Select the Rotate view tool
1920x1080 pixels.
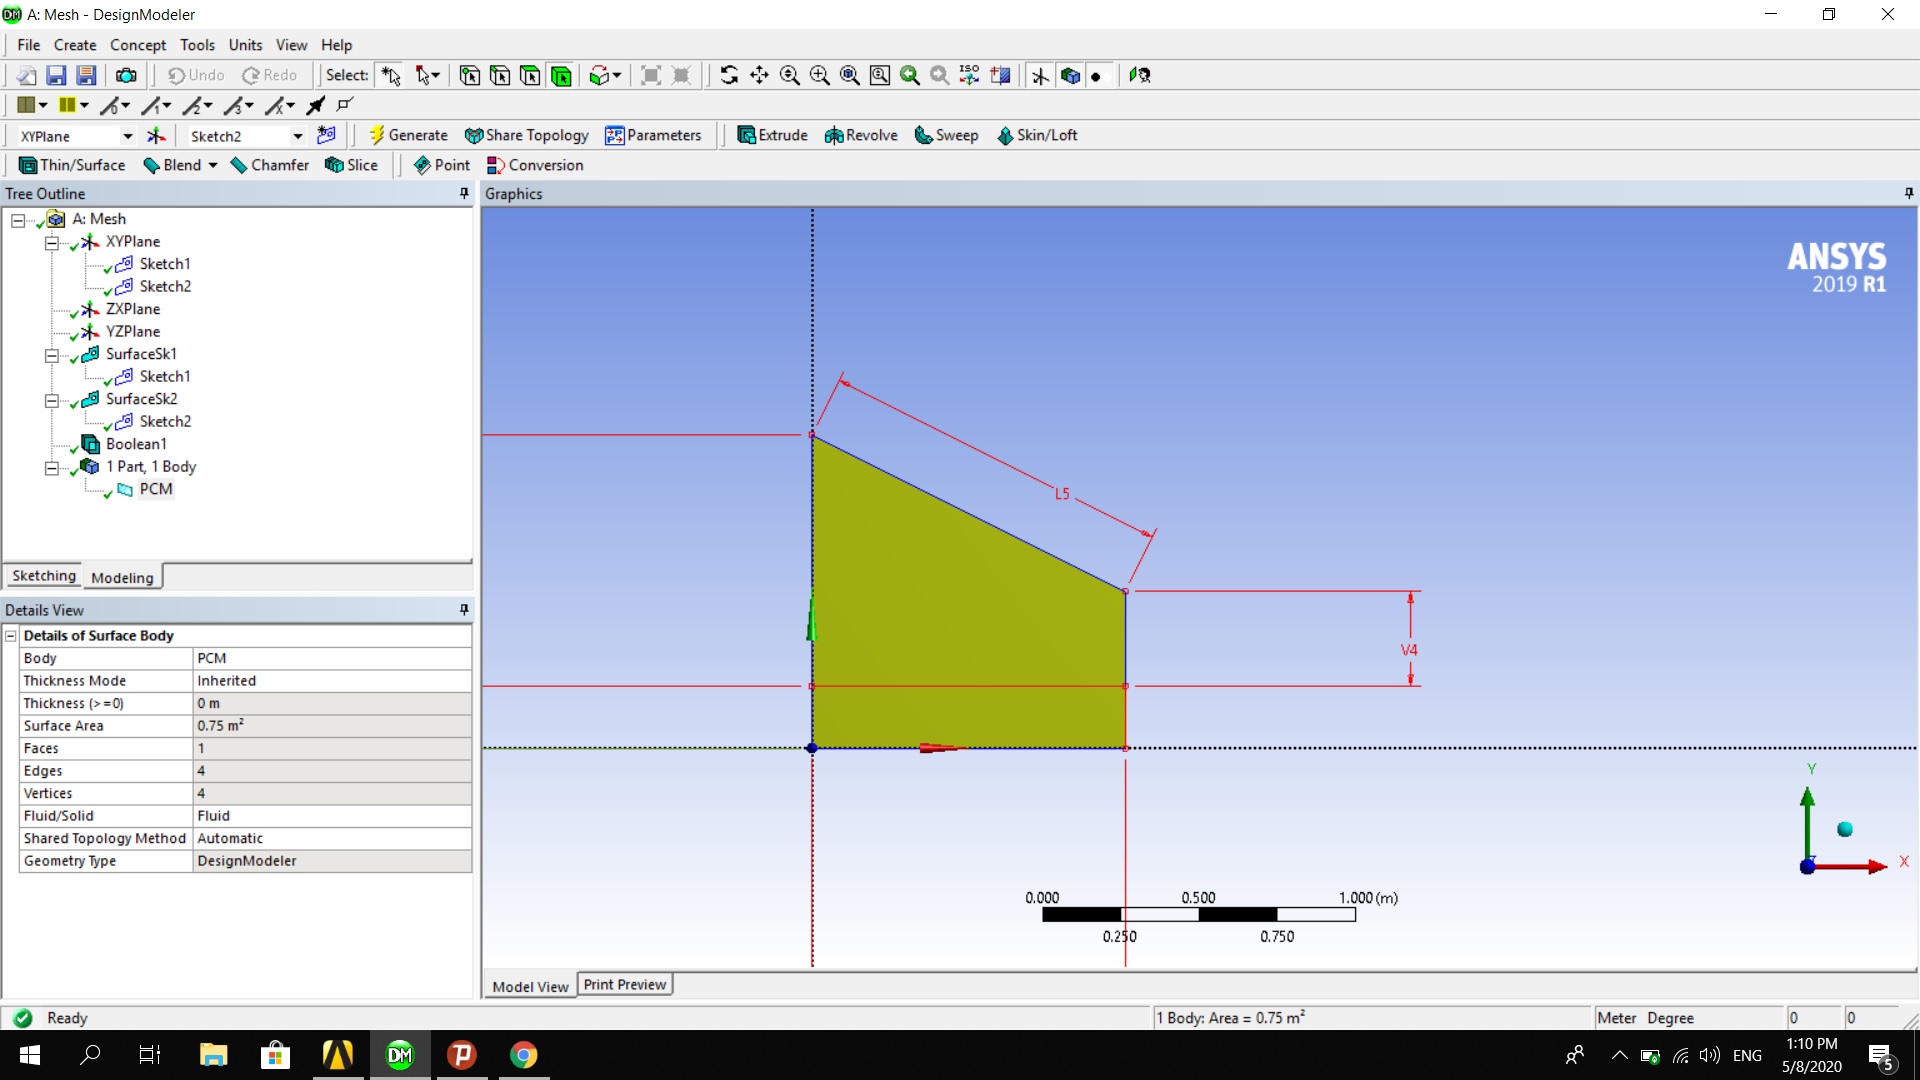[x=729, y=75]
